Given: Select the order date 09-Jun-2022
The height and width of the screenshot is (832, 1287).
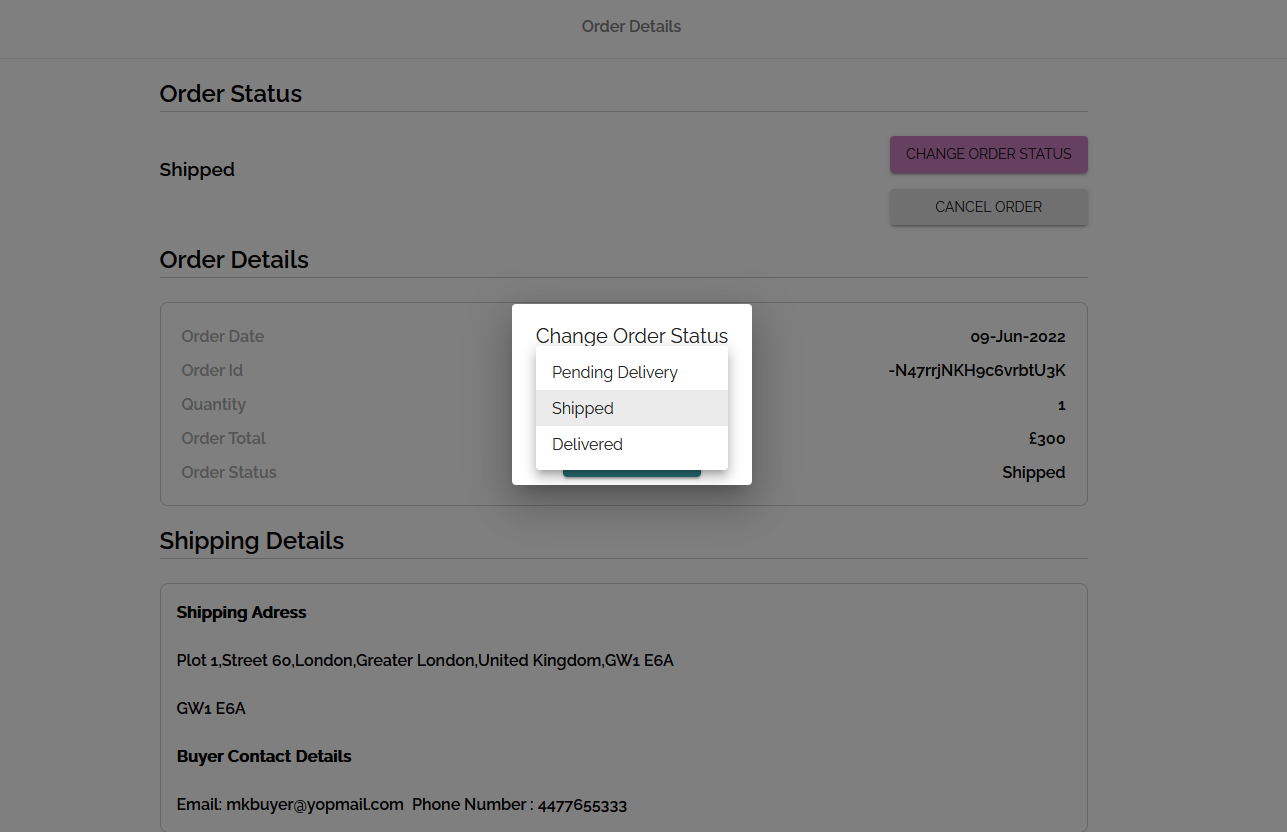Looking at the screenshot, I should point(1017,337).
